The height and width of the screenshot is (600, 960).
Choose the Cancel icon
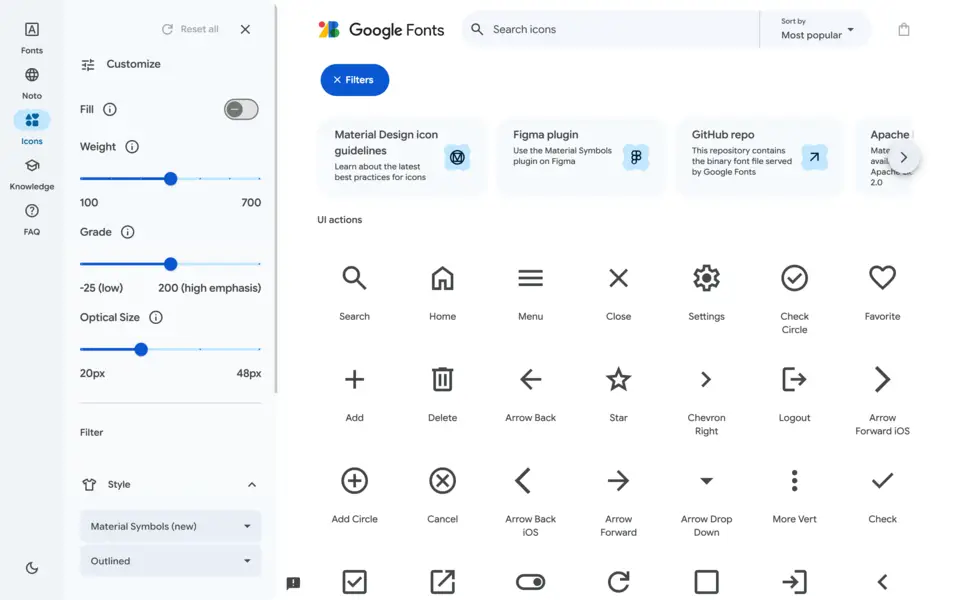(442, 481)
